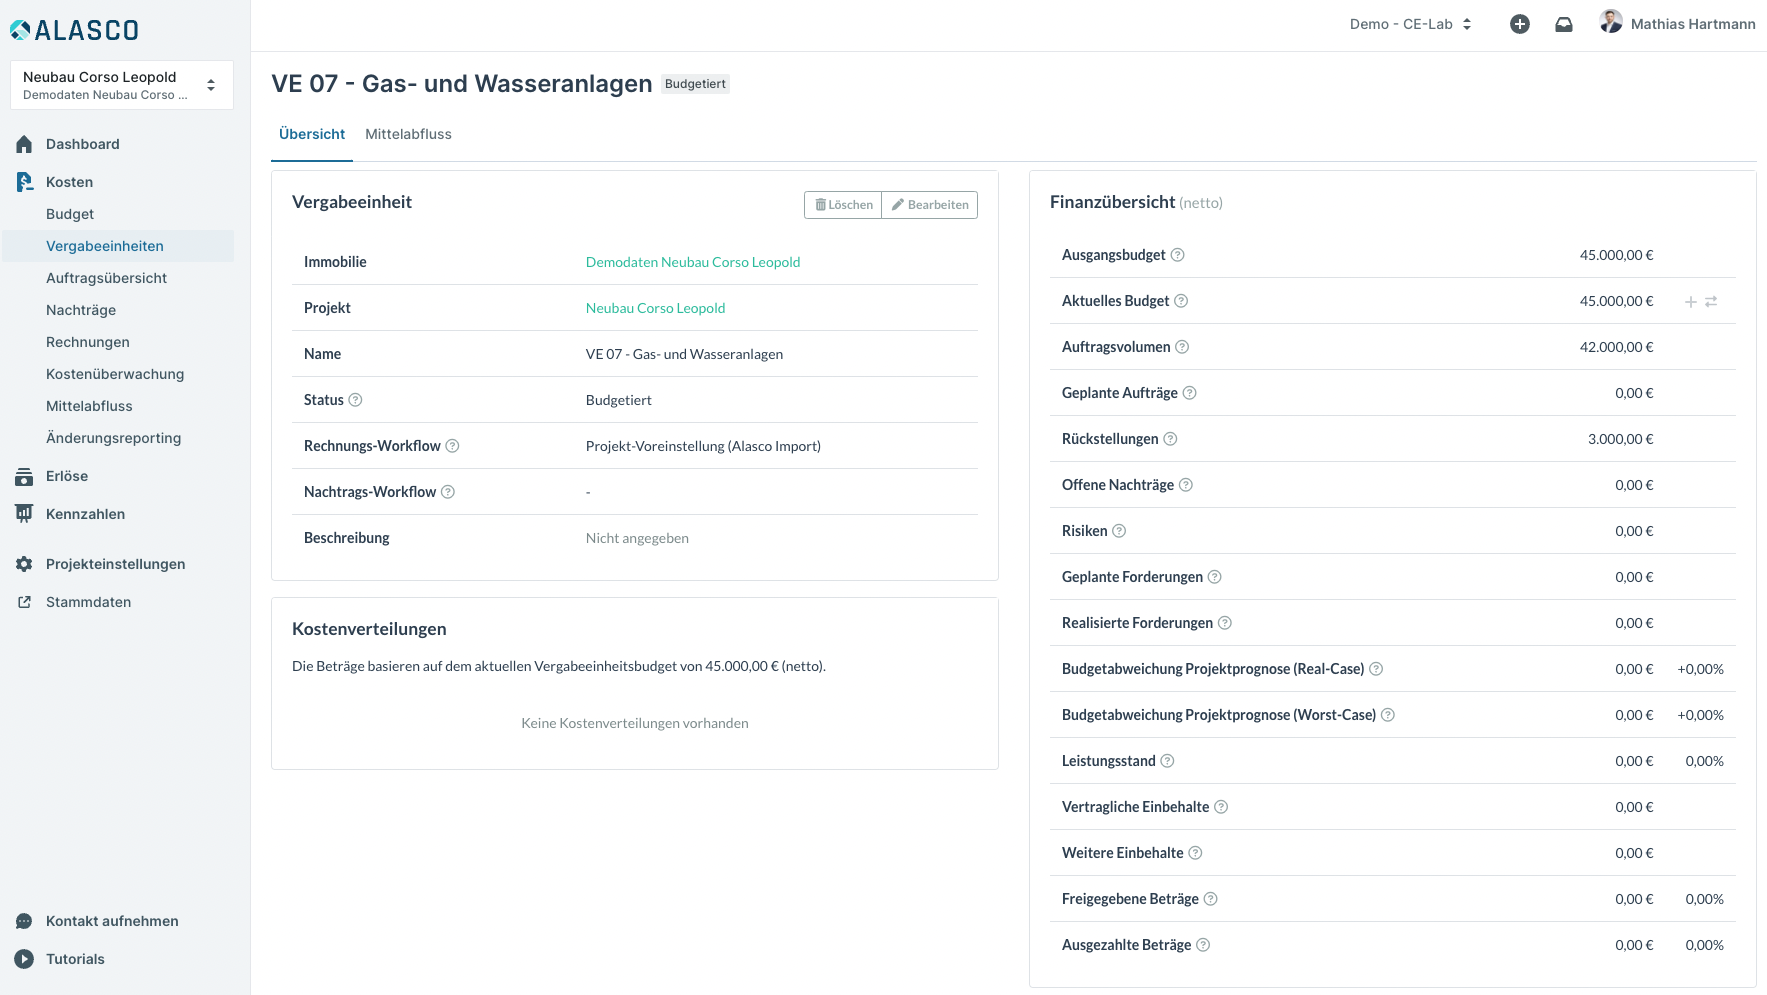
Task: Click the plus add icon in header
Action: coord(1519,24)
